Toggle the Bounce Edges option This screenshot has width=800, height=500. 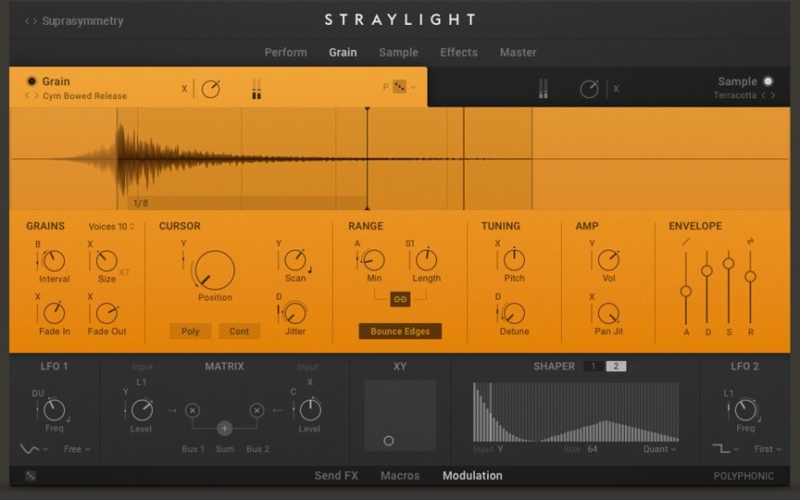(400, 331)
